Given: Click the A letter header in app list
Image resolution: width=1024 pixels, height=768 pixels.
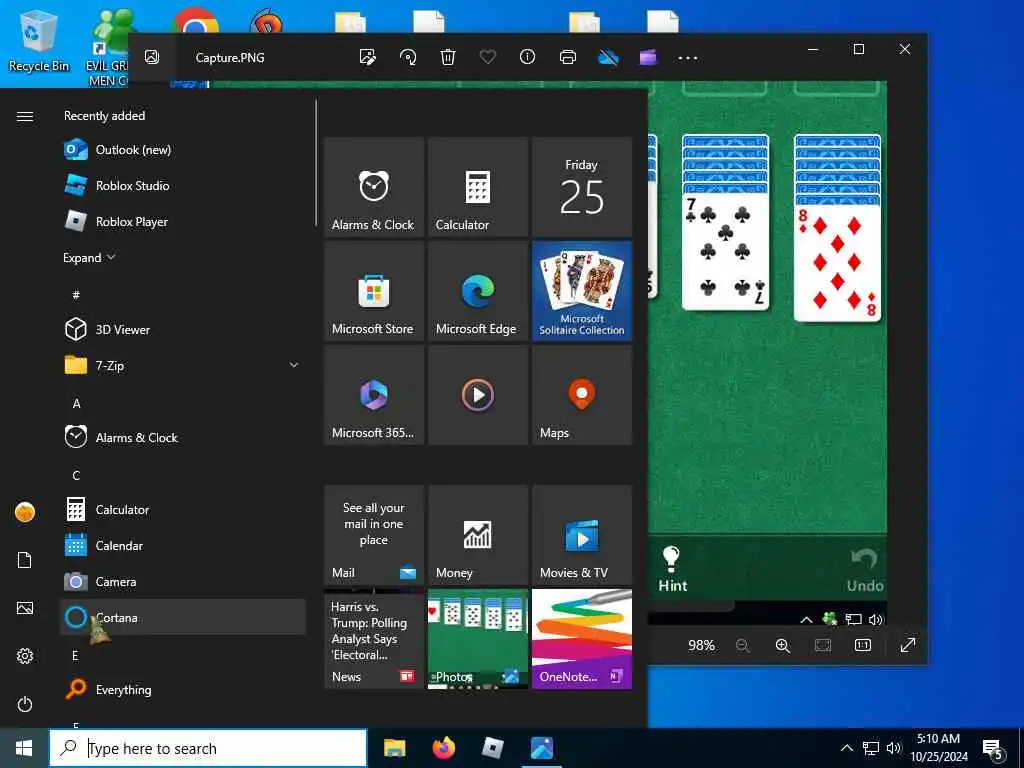Looking at the screenshot, I should [76, 403].
